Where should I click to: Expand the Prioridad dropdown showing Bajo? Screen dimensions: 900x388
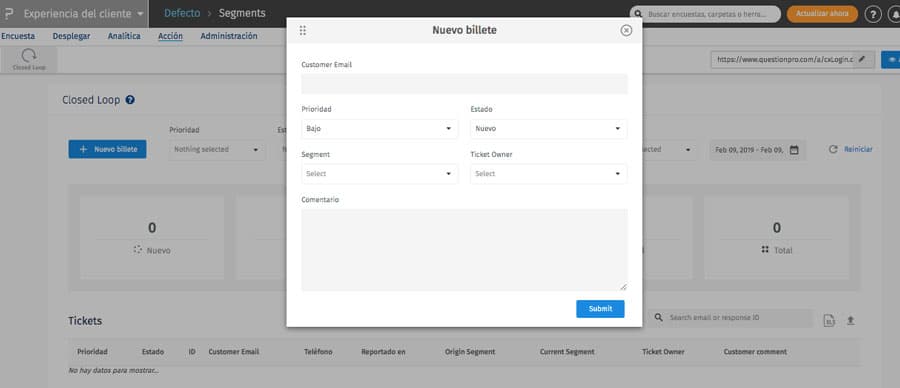379,129
